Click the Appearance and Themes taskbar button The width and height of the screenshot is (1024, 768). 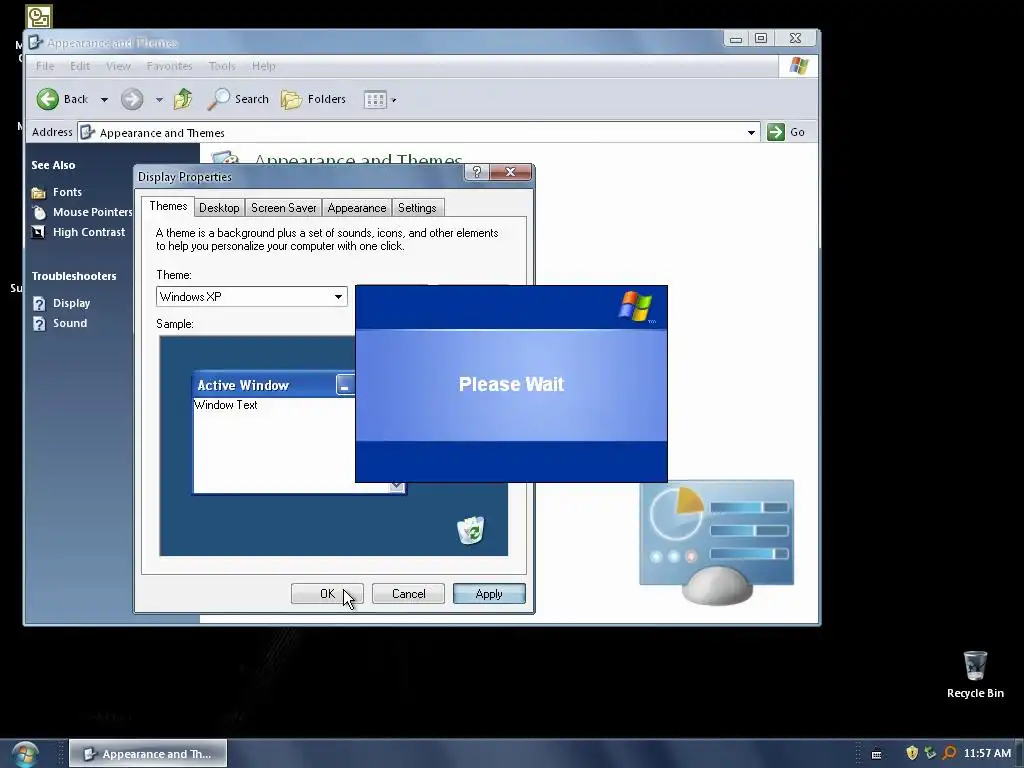(x=148, y=754)
